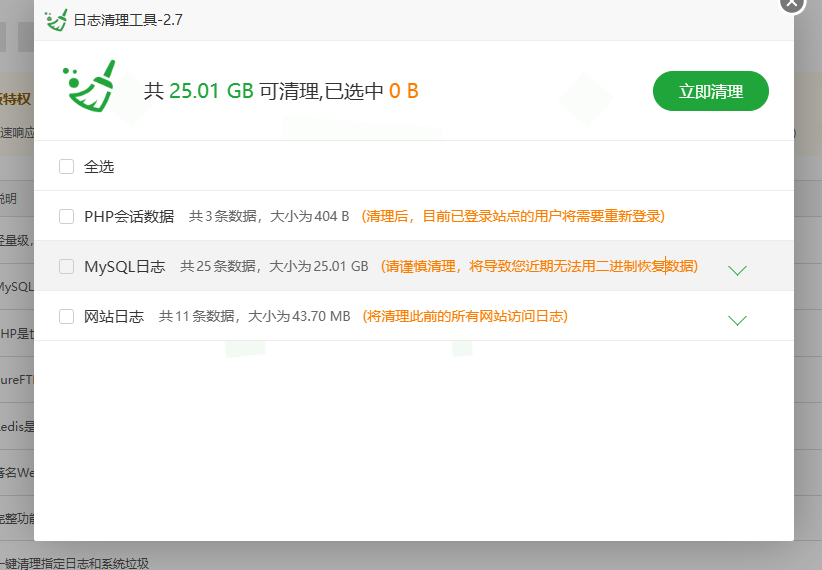Select the 网站日志 checkbox
822x570 pixels.
pos(67,316)
